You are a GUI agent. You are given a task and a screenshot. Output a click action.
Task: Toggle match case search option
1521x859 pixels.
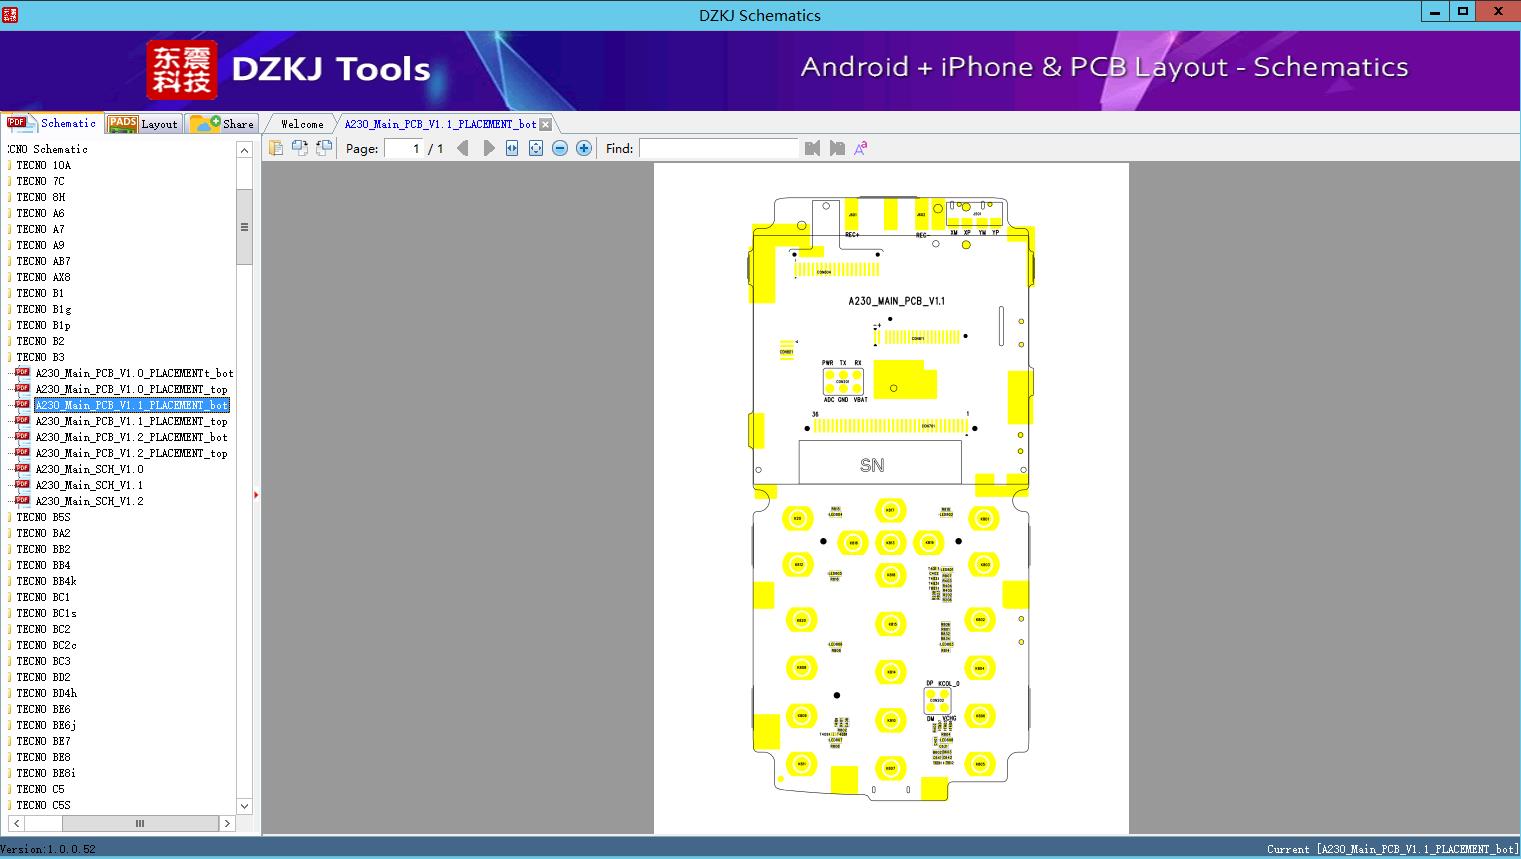click(861, 148)
